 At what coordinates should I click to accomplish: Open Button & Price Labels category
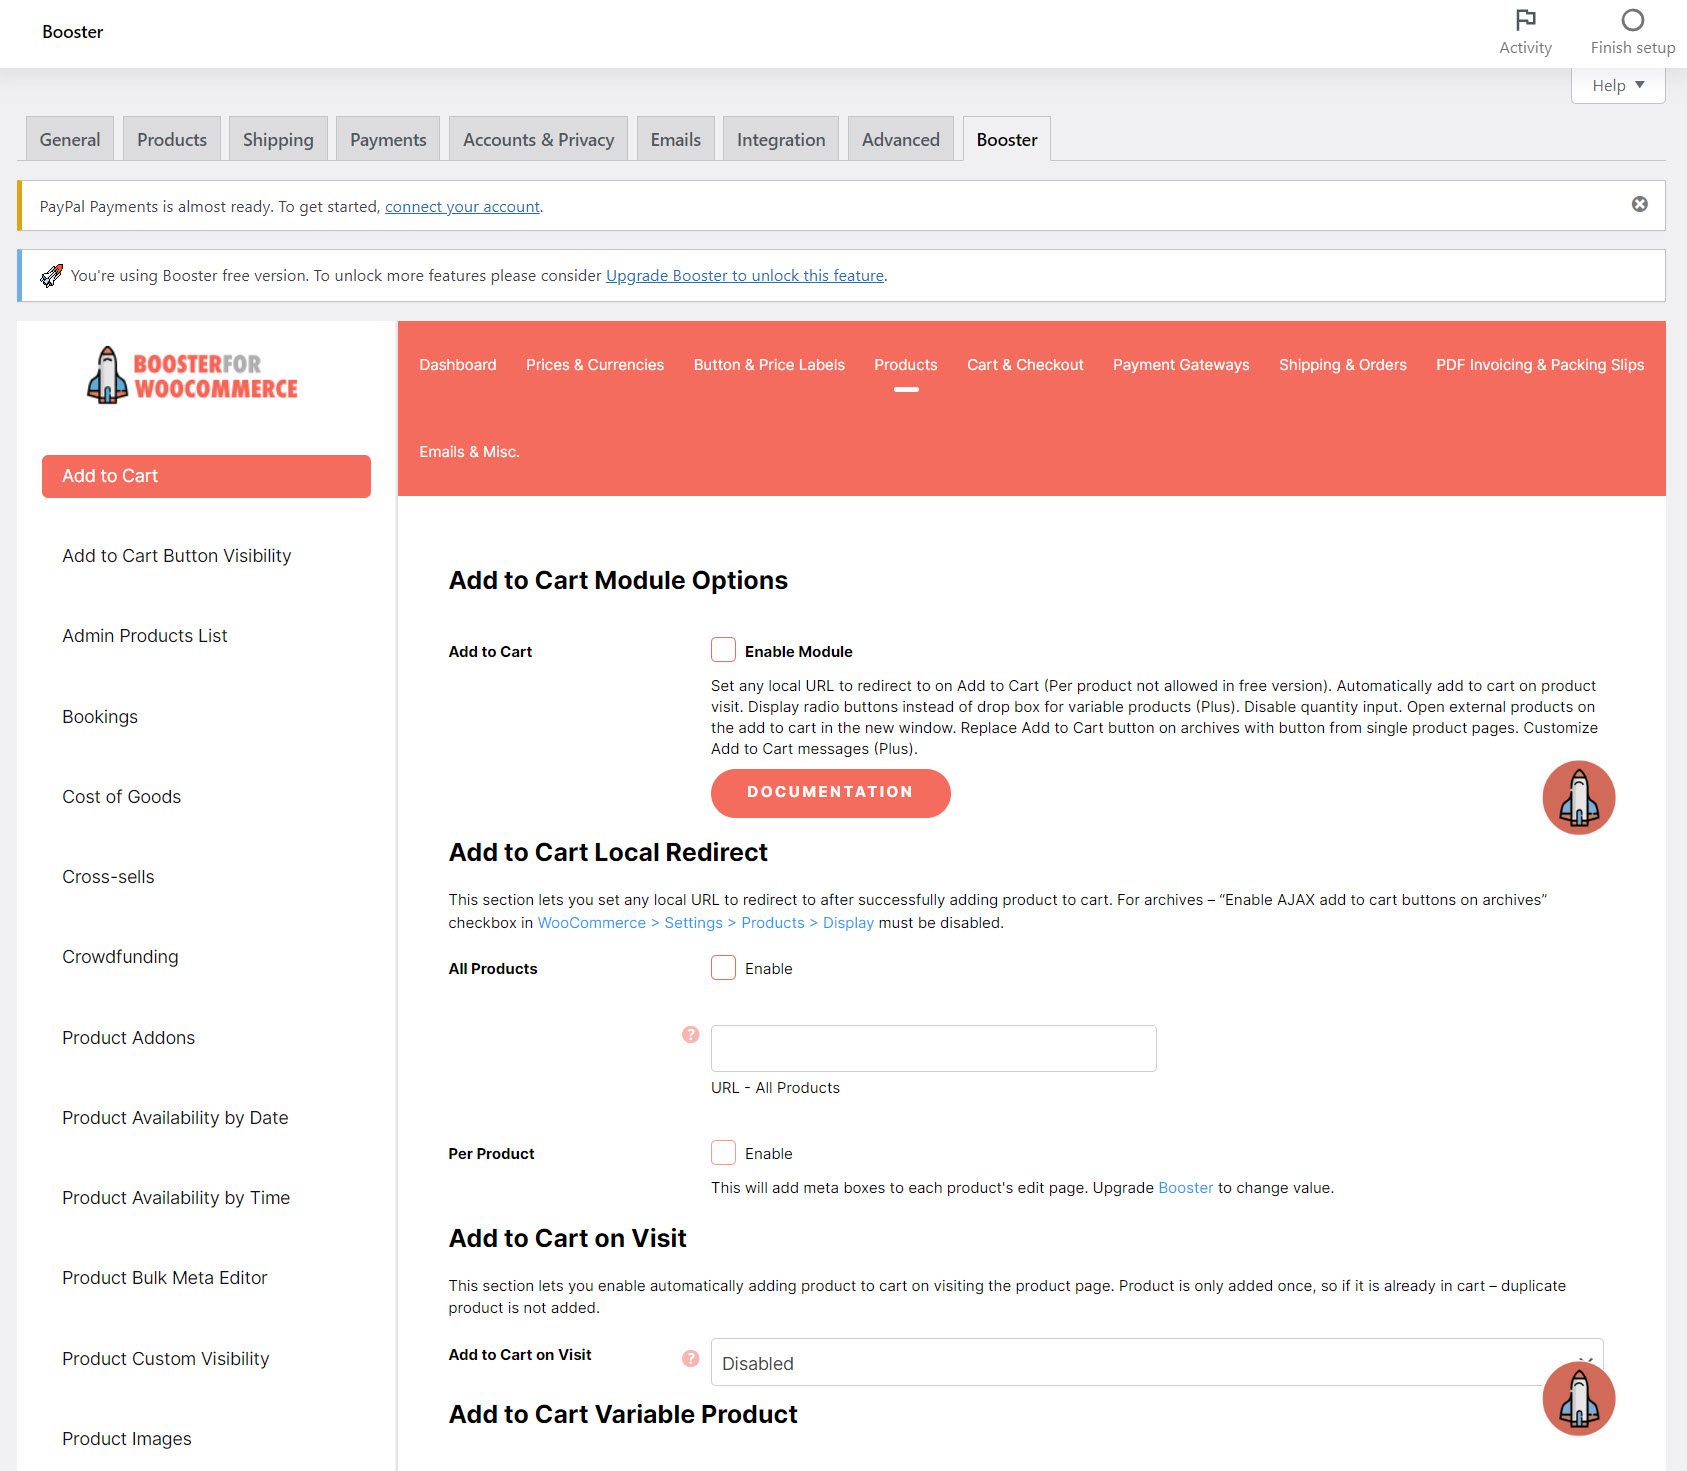(x=769, y=365)
